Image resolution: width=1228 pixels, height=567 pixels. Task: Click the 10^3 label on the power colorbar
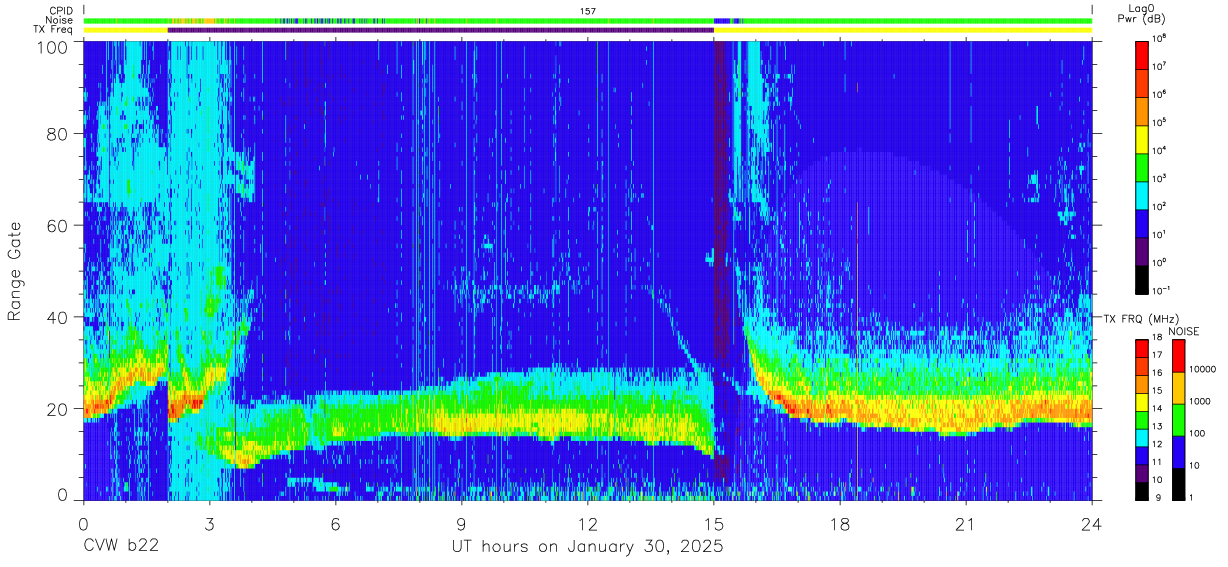pyautogui.click(x=1161, y=179)
